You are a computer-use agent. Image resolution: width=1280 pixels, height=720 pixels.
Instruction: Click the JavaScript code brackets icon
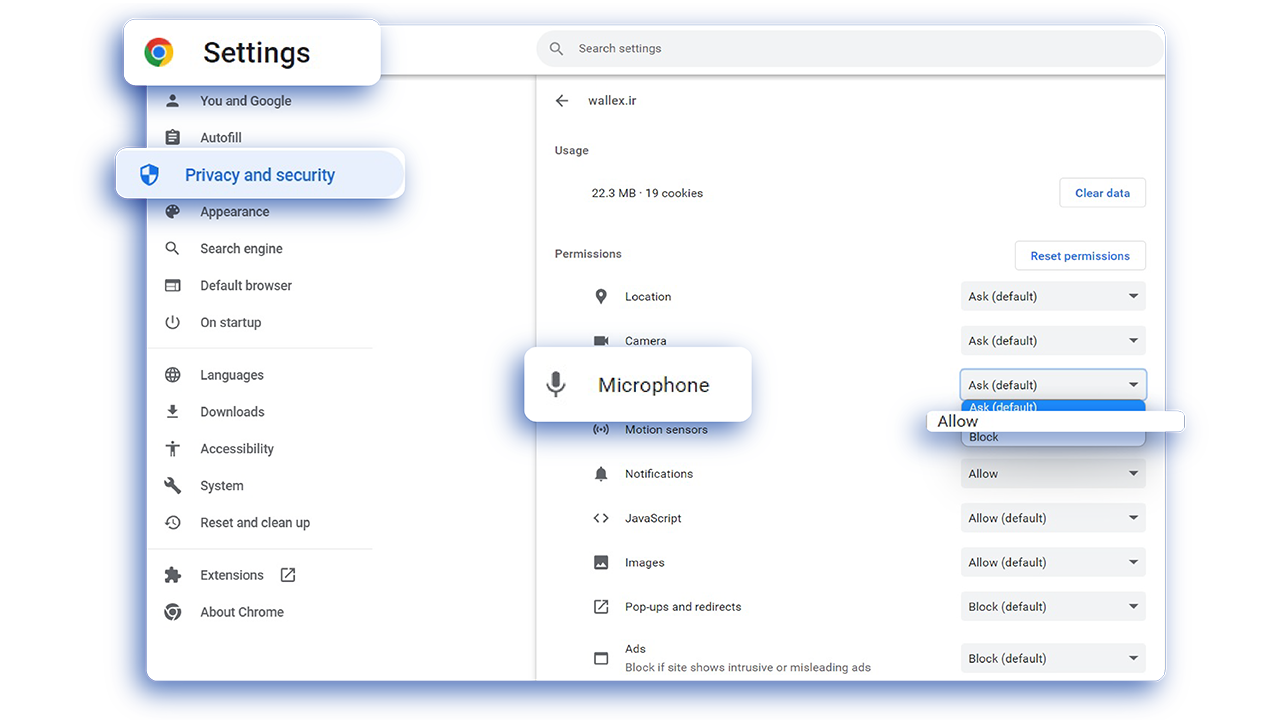pyautogui.click(x=601, y=518)
